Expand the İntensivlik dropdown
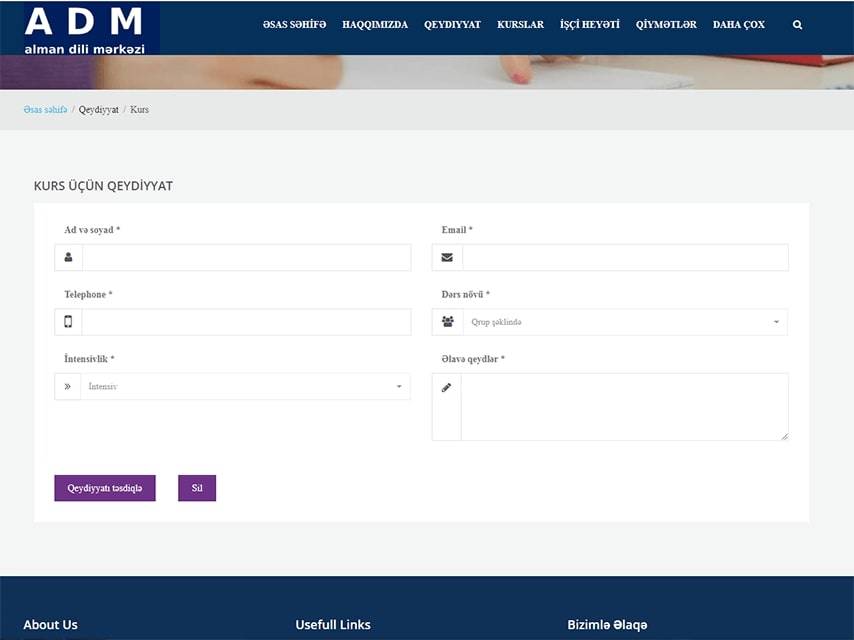Viewport: 854px width, 640px height. click(x=245, y=386)
